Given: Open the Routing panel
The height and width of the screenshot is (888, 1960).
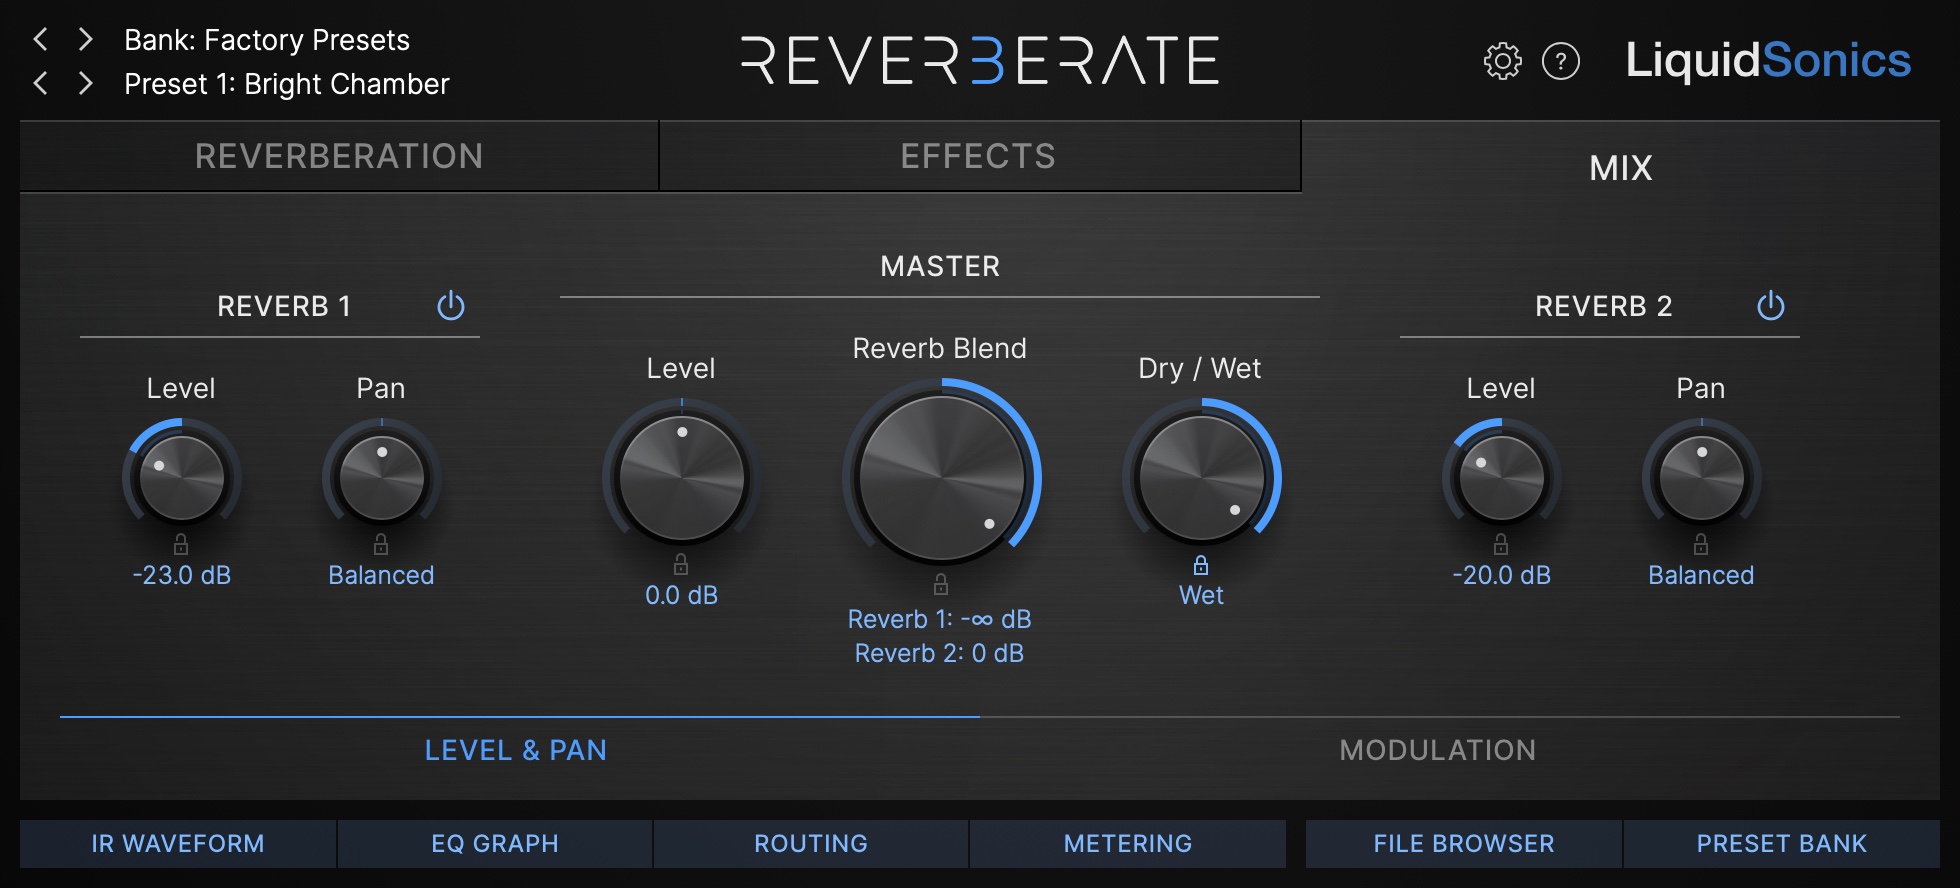Looking at the screenshot, I should (x=811, y=843).
